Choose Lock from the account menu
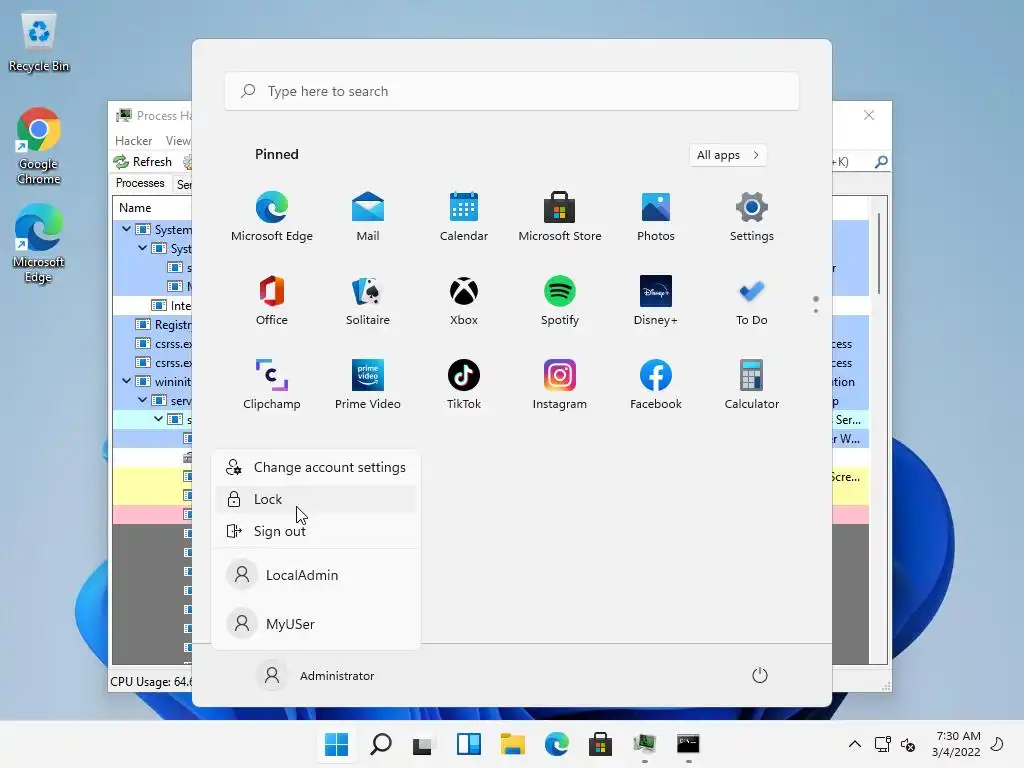This screenshot has height=768, width=1024. [x=316, y=499]
